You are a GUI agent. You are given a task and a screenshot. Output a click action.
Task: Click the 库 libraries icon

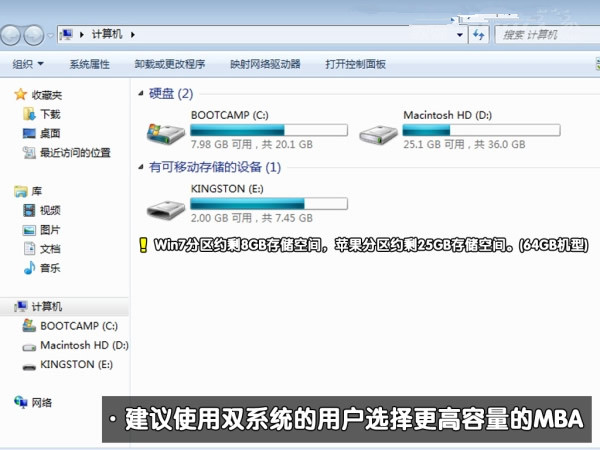[x=21, y=191]
